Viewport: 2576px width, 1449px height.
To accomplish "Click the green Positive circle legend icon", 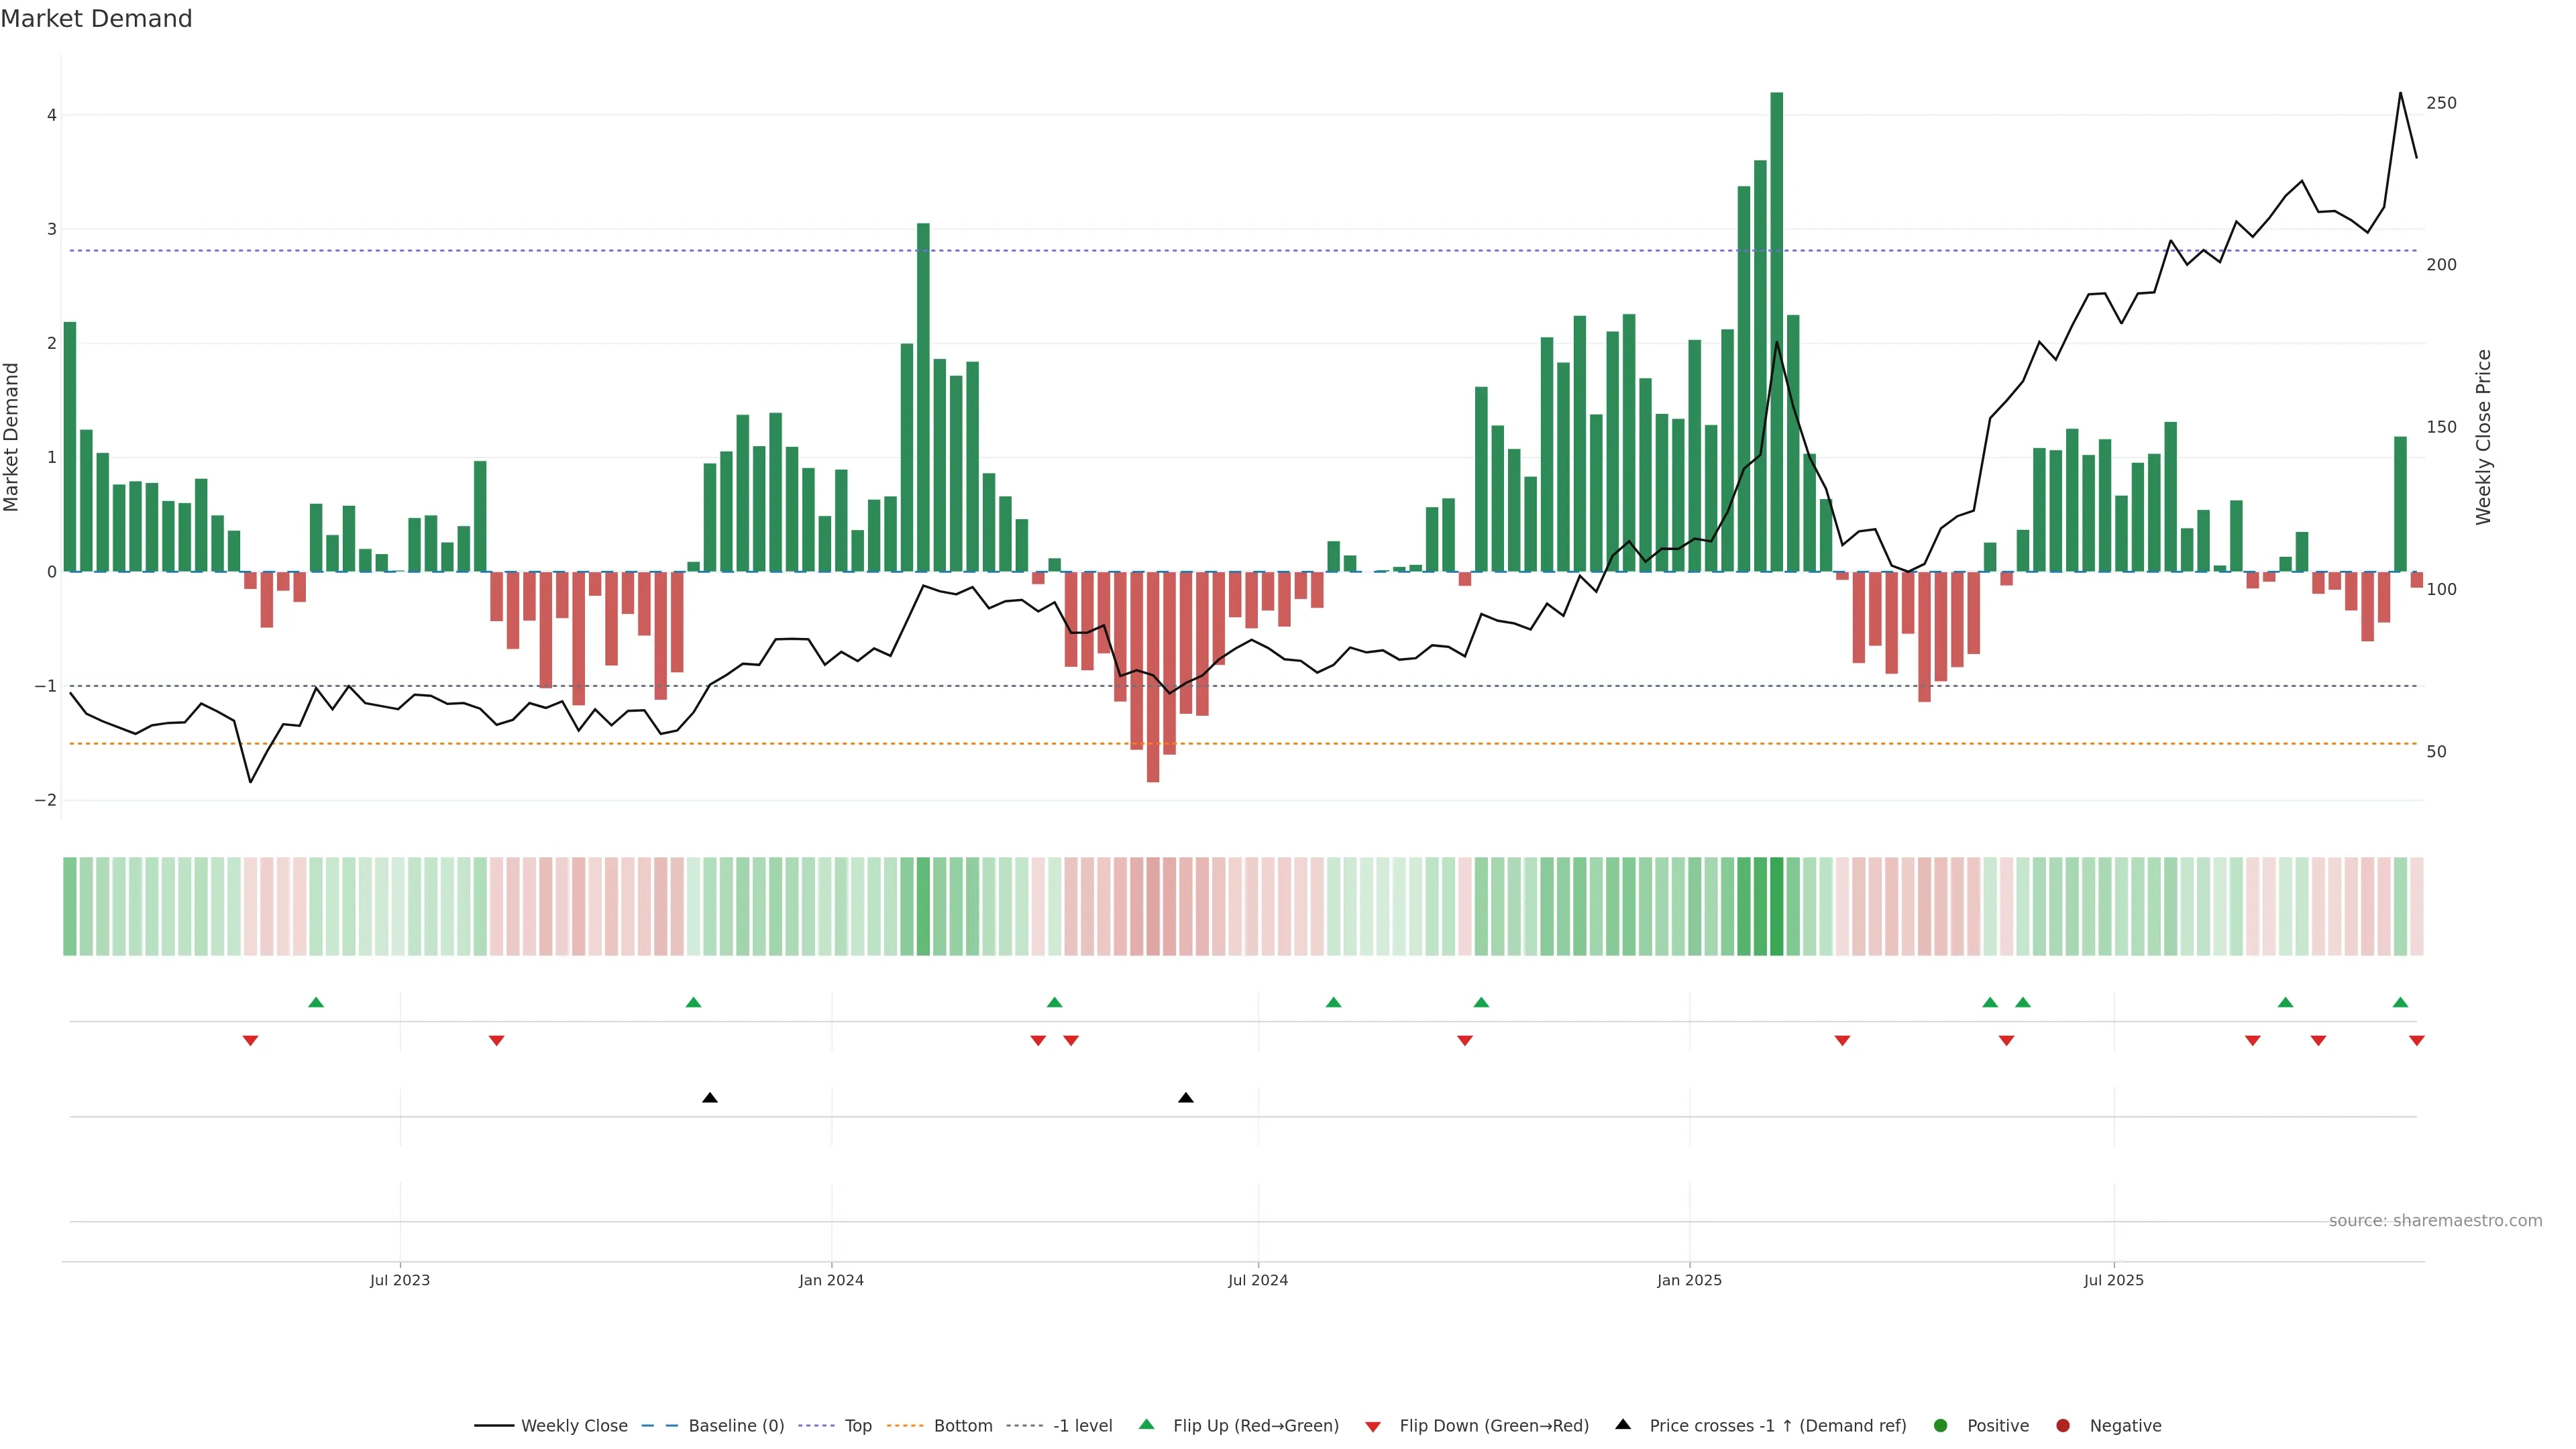I will [1941, 1425].
